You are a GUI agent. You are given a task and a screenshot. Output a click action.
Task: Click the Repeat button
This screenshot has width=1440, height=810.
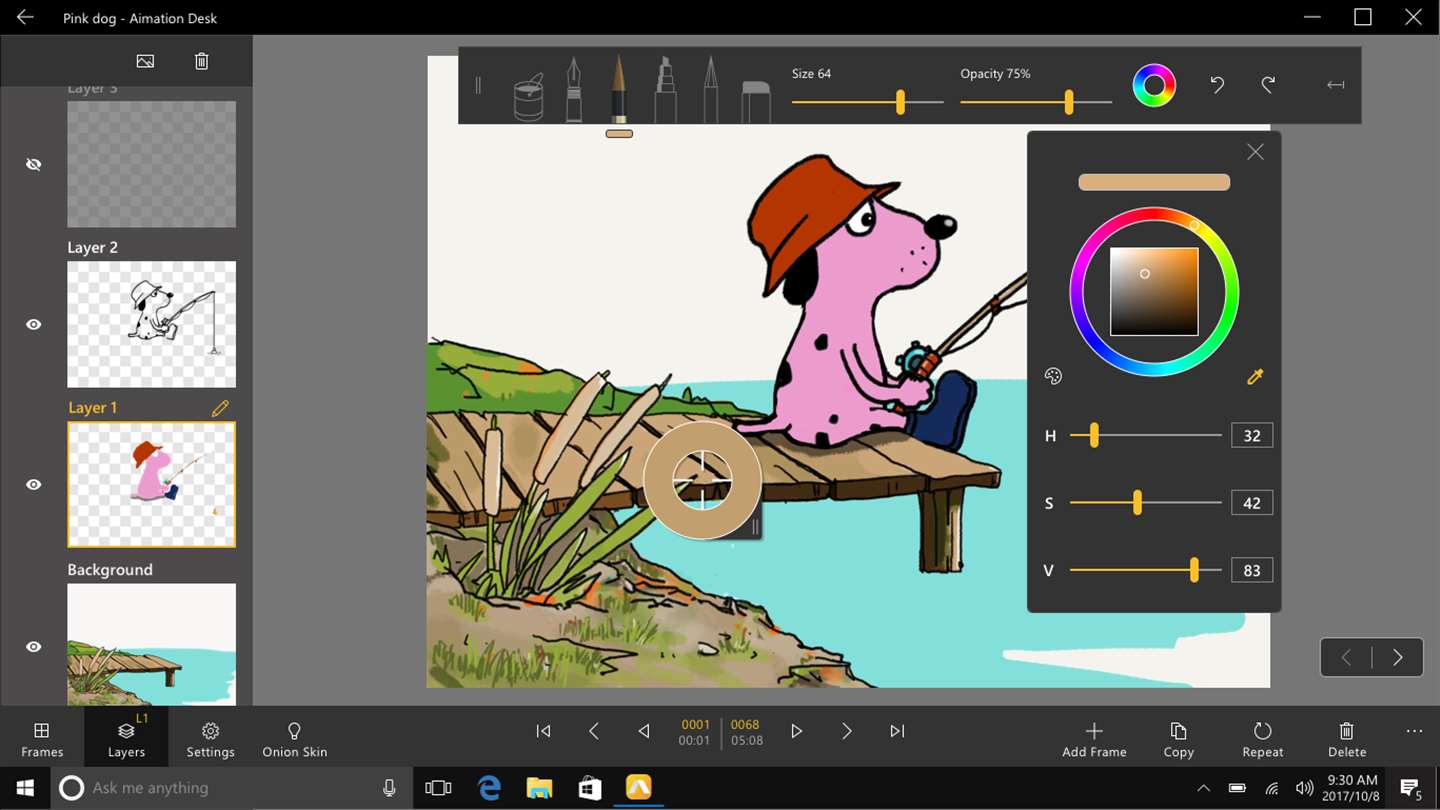pos(1262,739)
